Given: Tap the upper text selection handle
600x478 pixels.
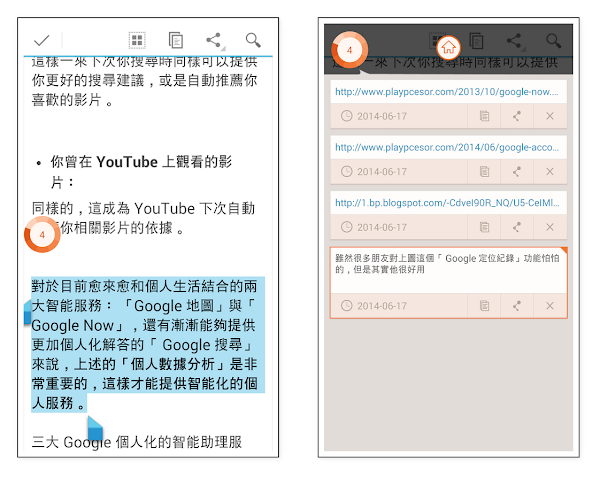Looking at the screenshot, I should point(27,313).
